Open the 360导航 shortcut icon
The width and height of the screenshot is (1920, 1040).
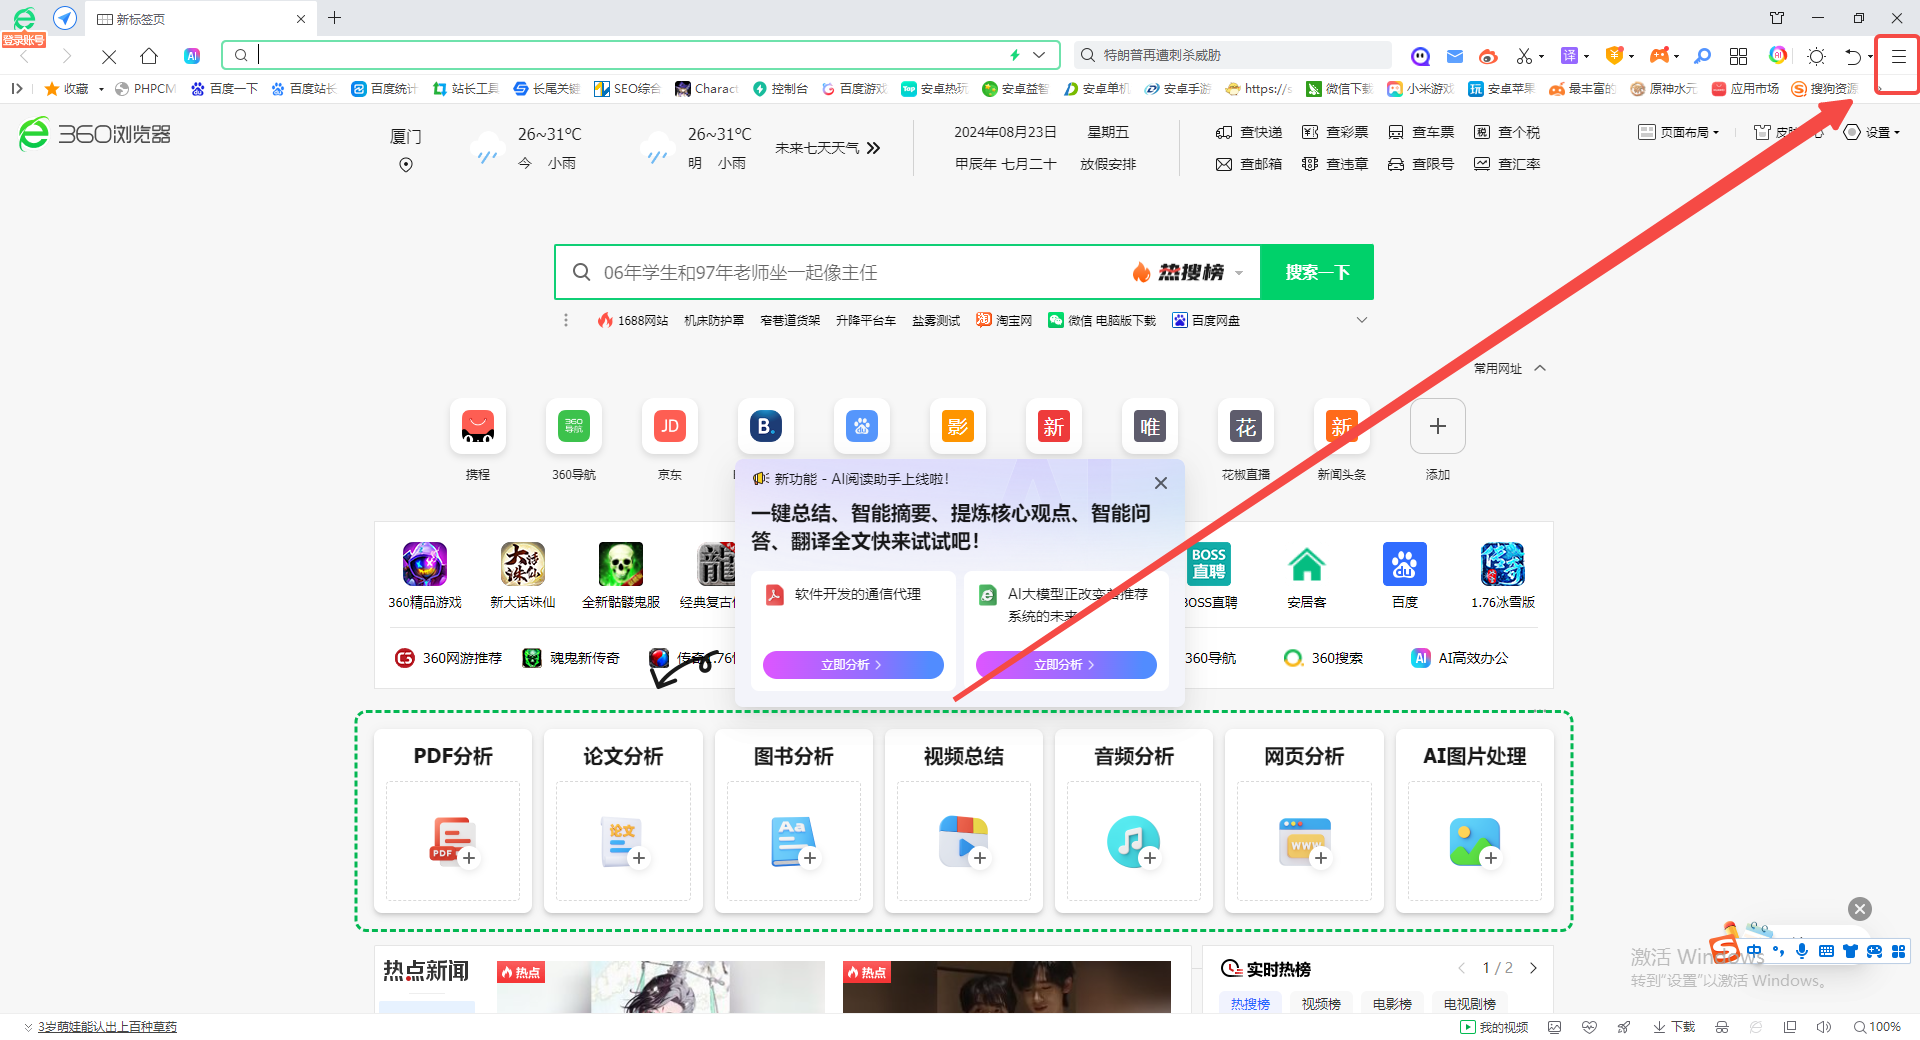(x=574, y=427)
